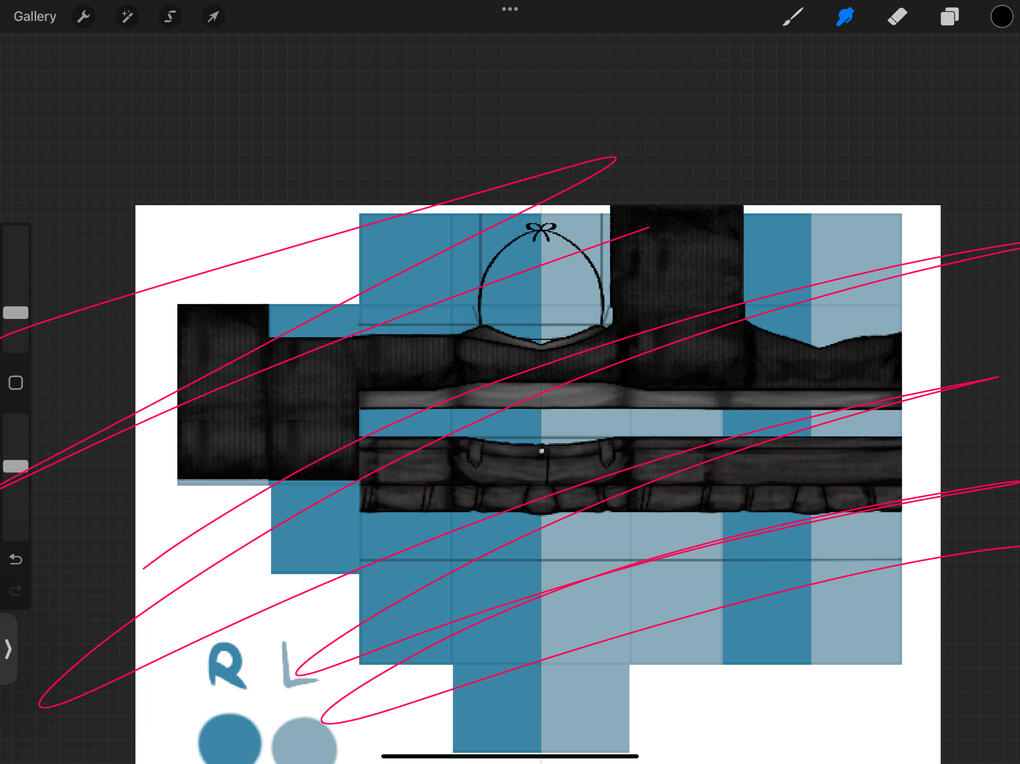Tap the three-dot multitasking menu
1020x764 pixels.
tap(510, 9)
